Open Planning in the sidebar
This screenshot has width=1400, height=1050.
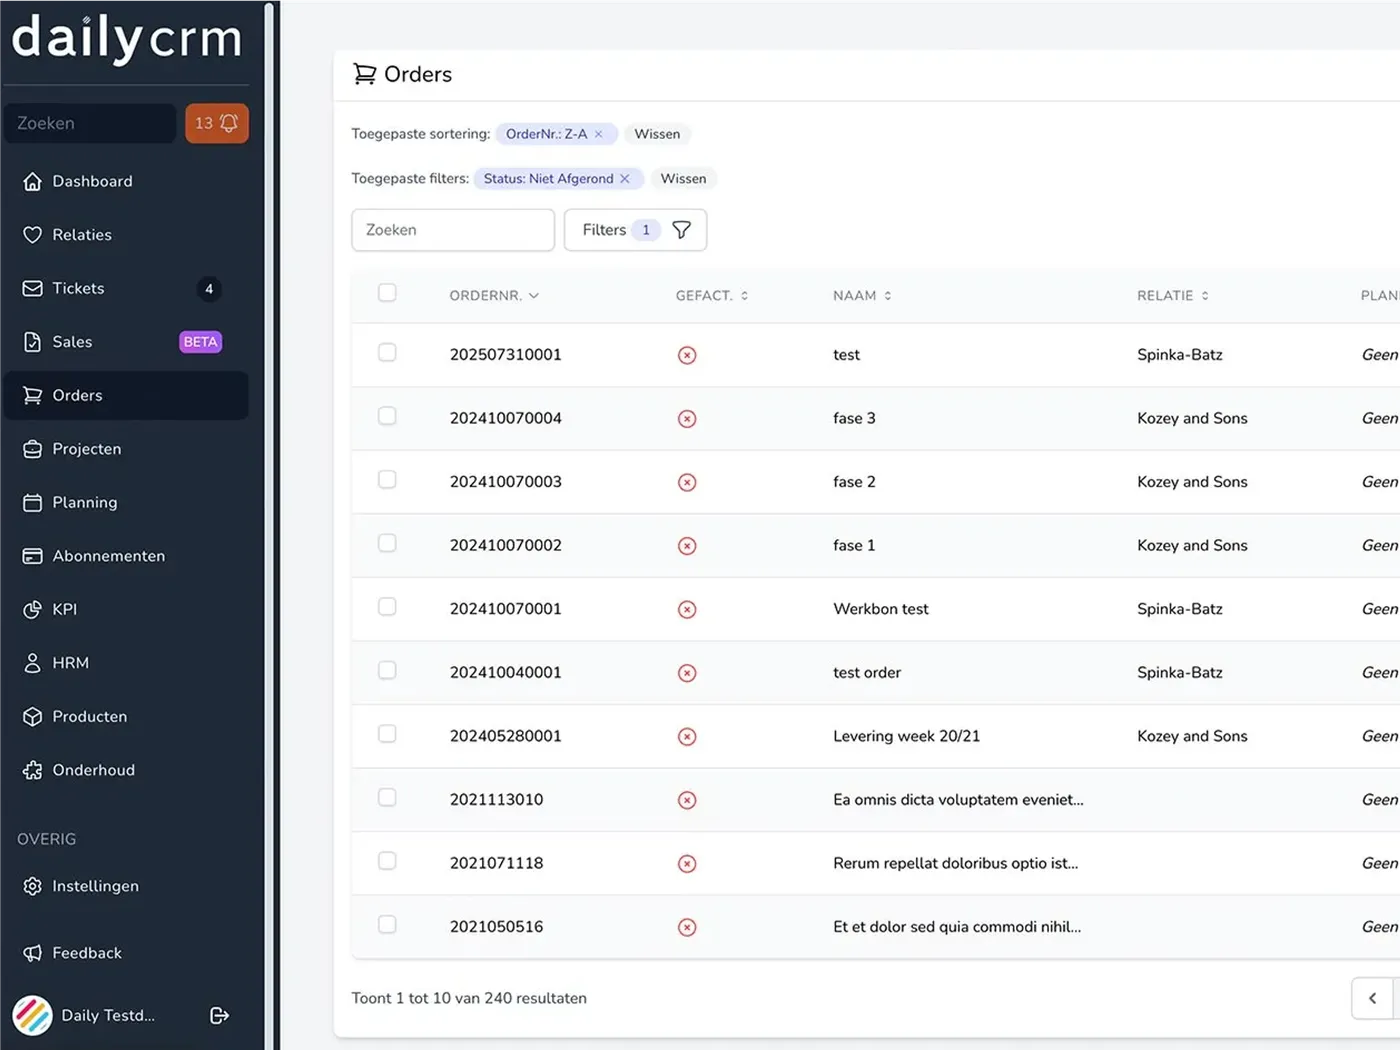126,502
